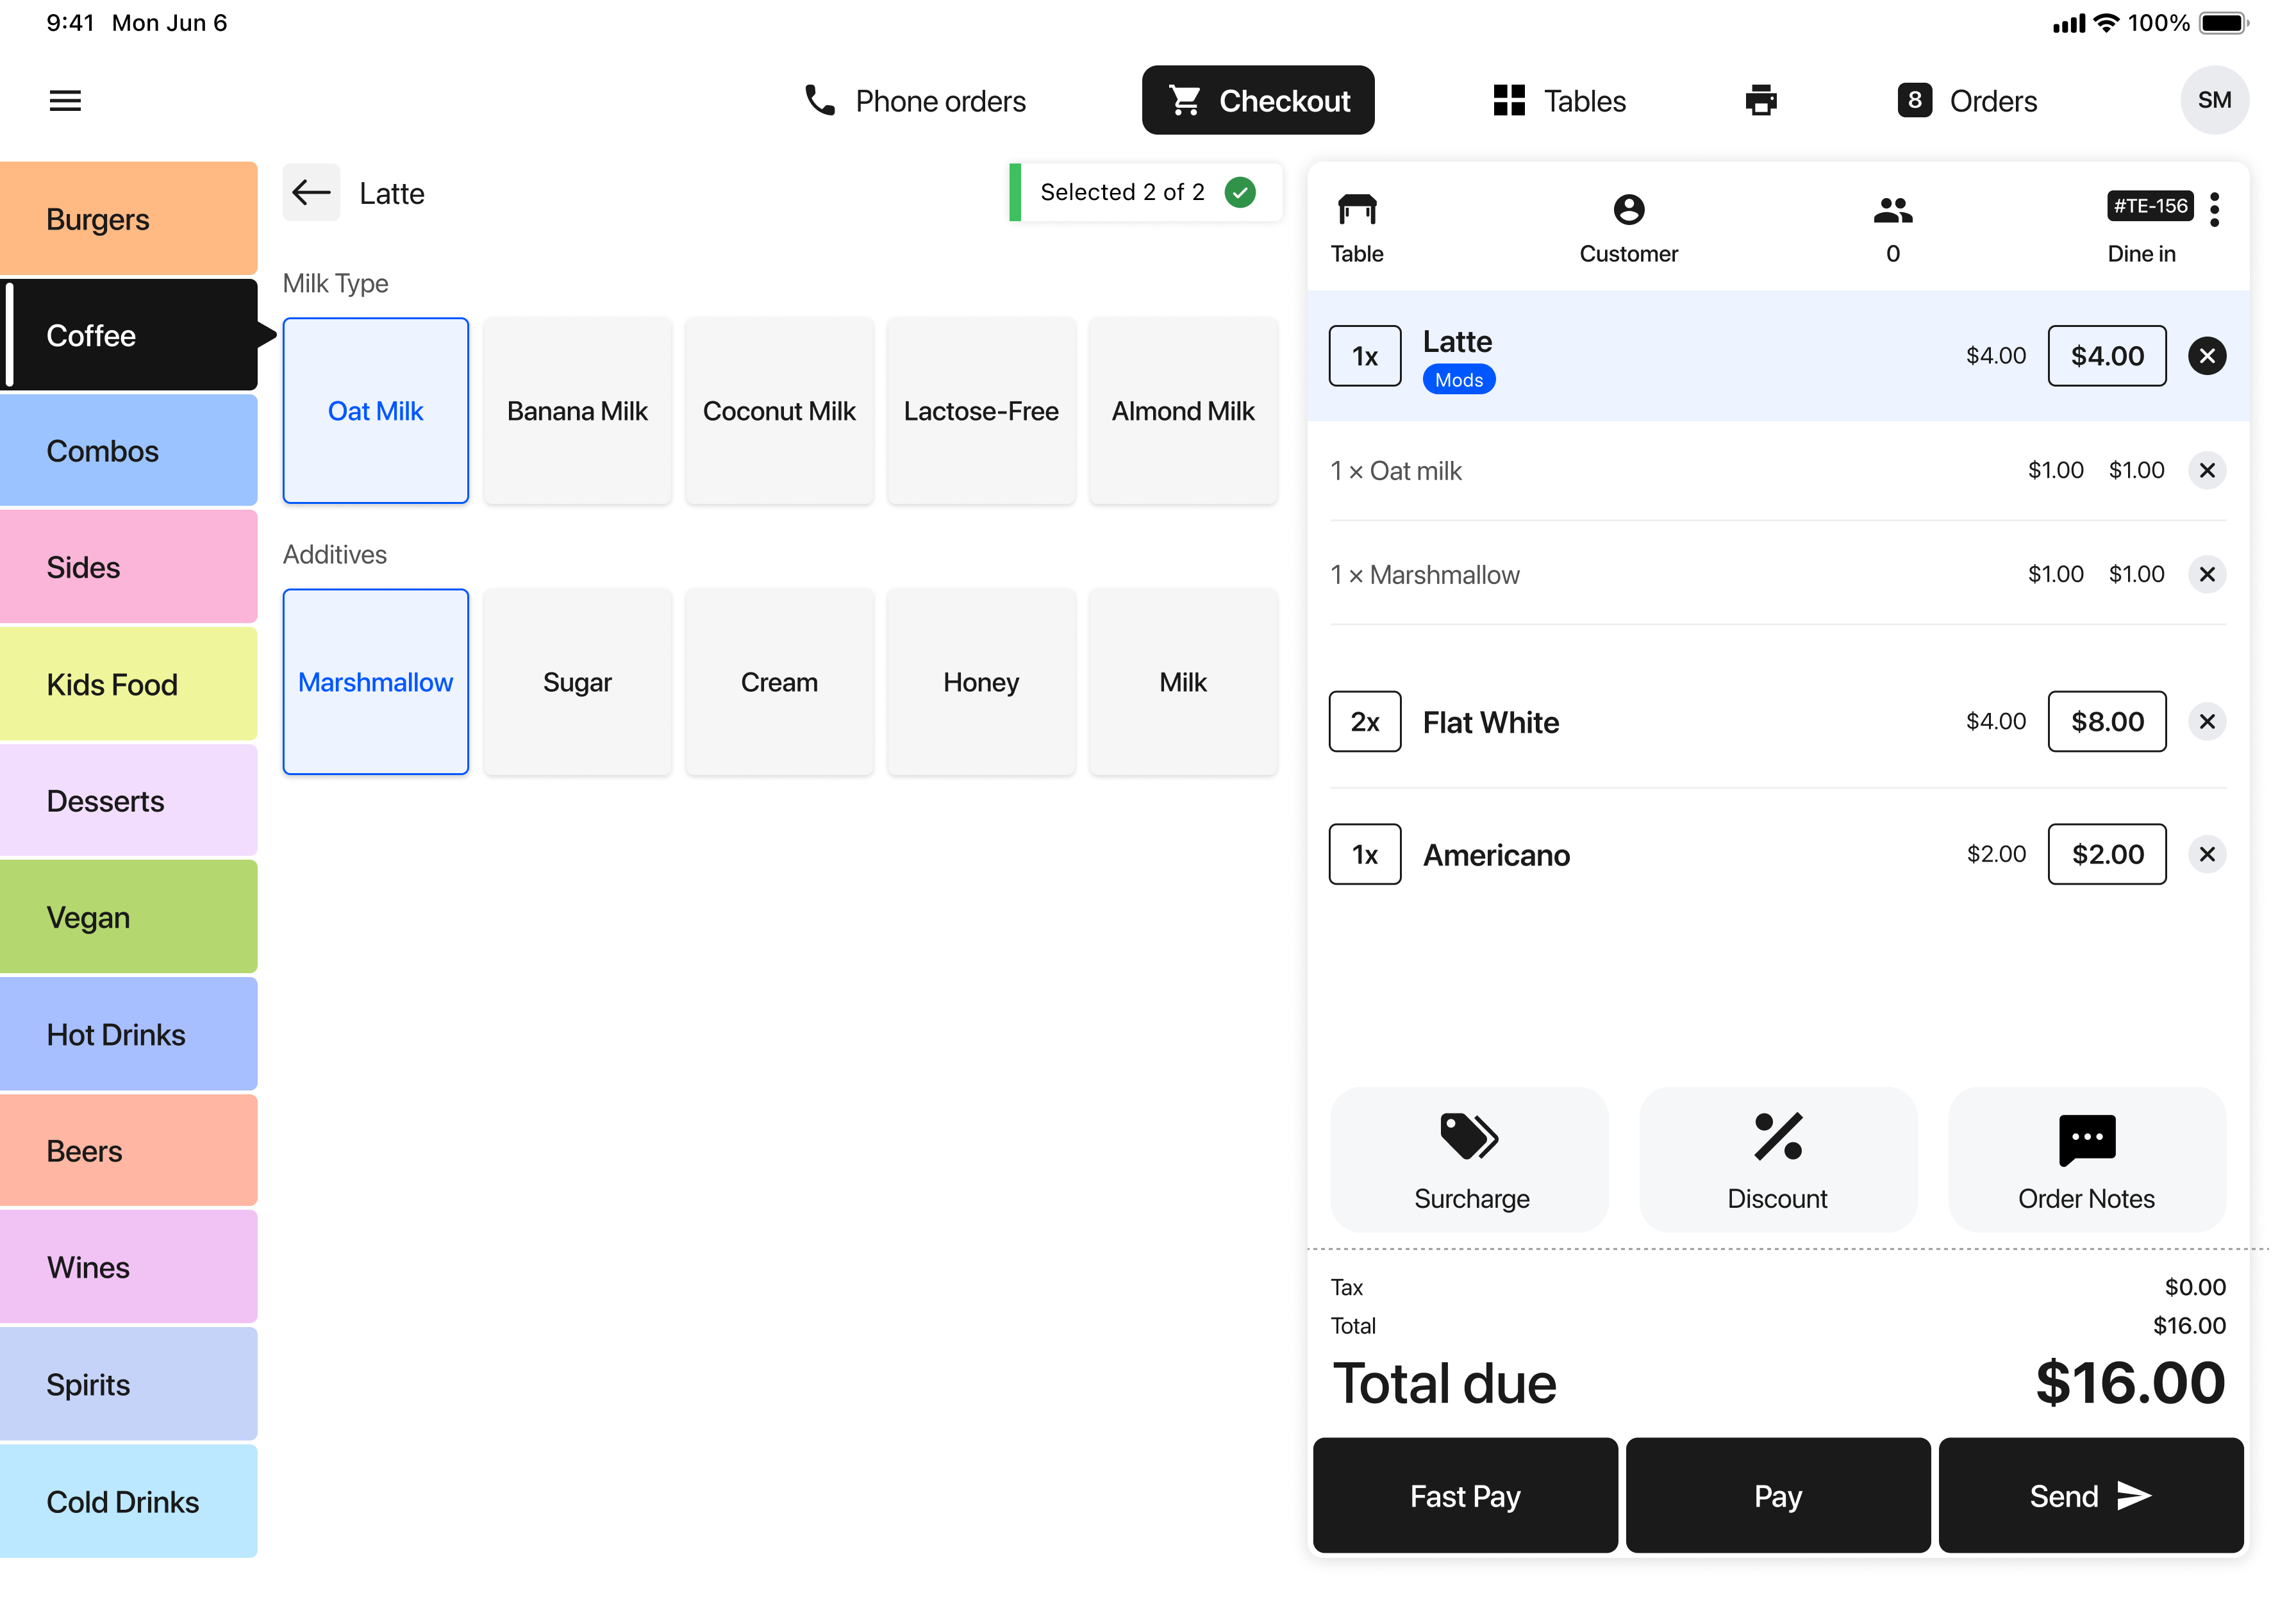Remove the Latte from the order

[x=2206, y=356]
